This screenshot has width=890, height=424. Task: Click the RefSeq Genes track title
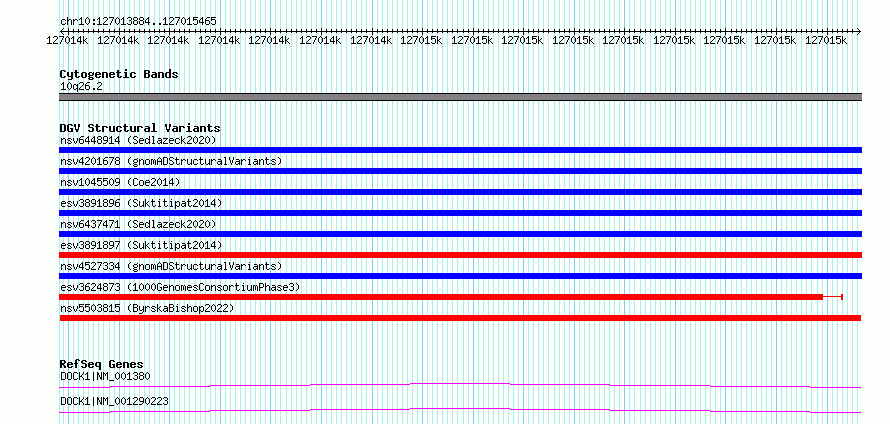(x=102, y=364)
